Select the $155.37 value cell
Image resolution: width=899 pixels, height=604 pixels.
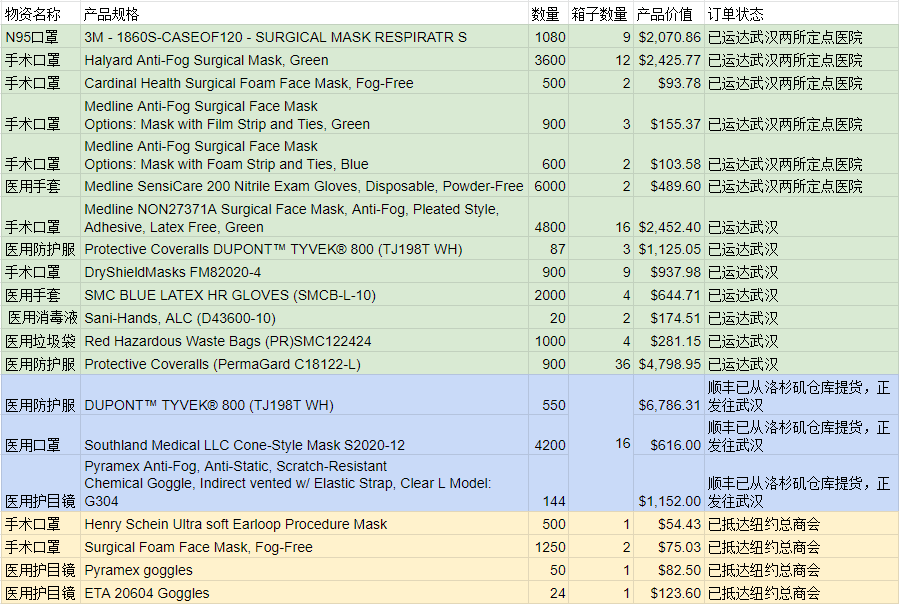click(x=669, y=114)
